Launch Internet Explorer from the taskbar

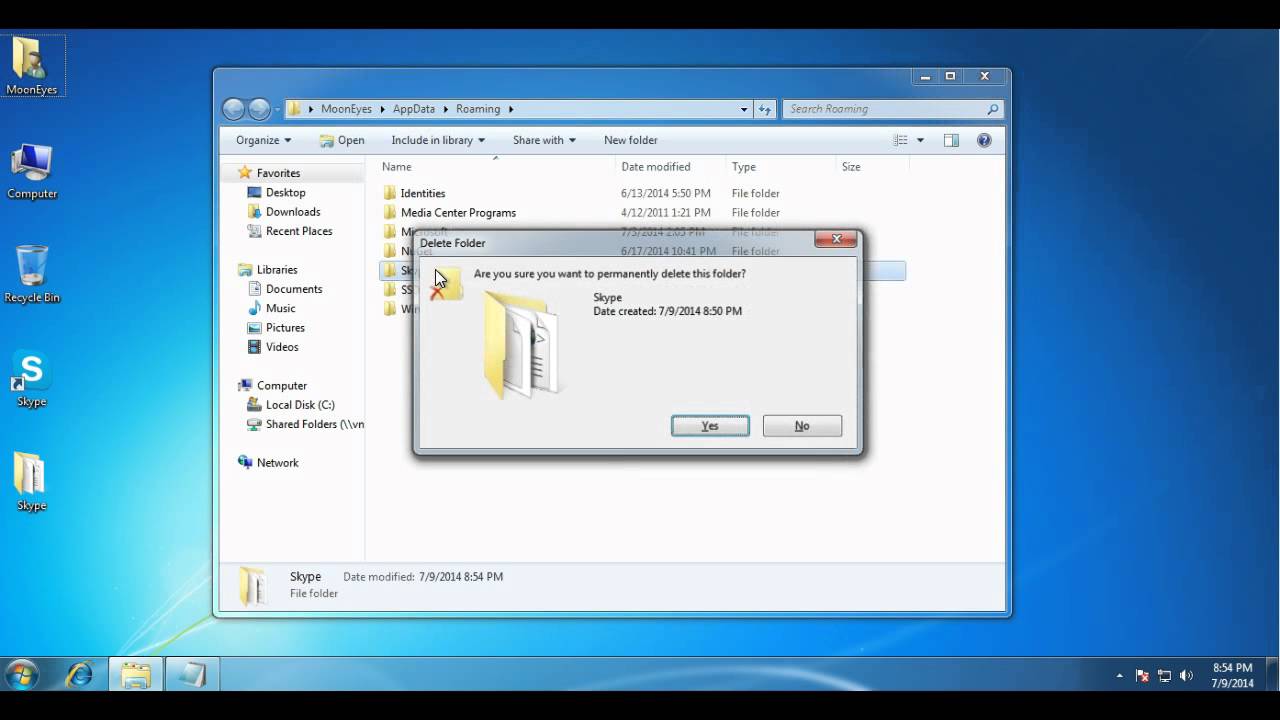pos(79,675)
